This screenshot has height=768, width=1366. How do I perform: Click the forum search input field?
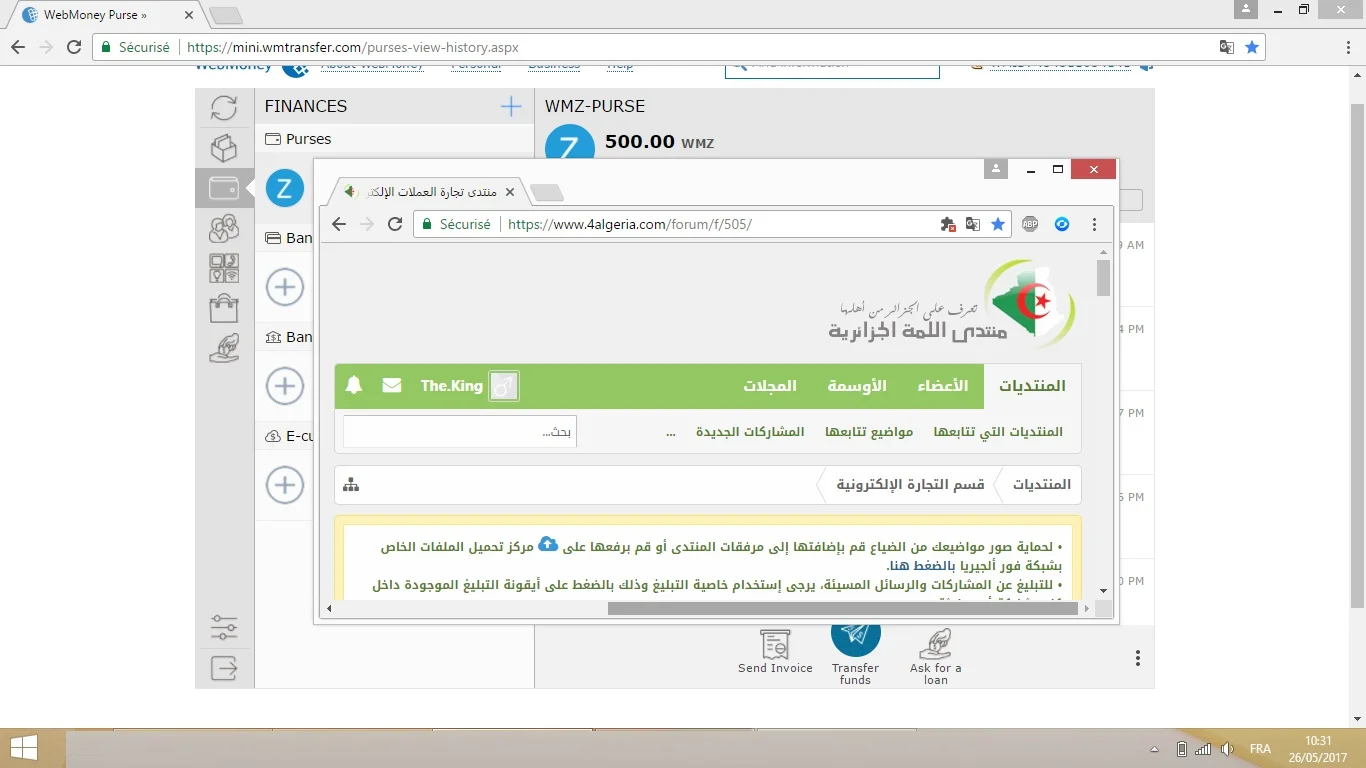click(460, 432)
